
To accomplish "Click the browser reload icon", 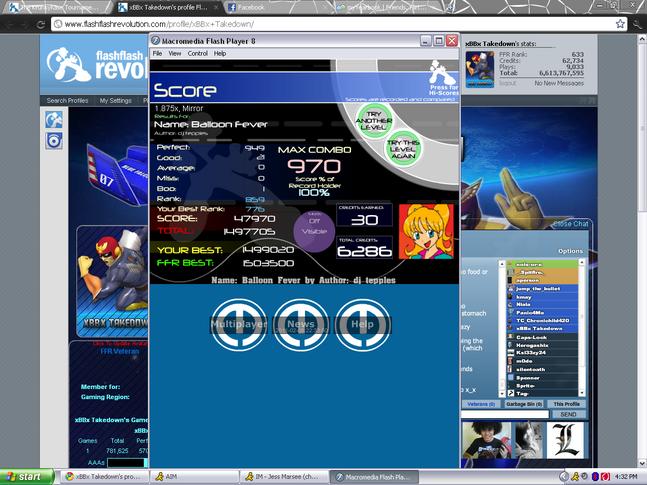I will pos(40,24).
